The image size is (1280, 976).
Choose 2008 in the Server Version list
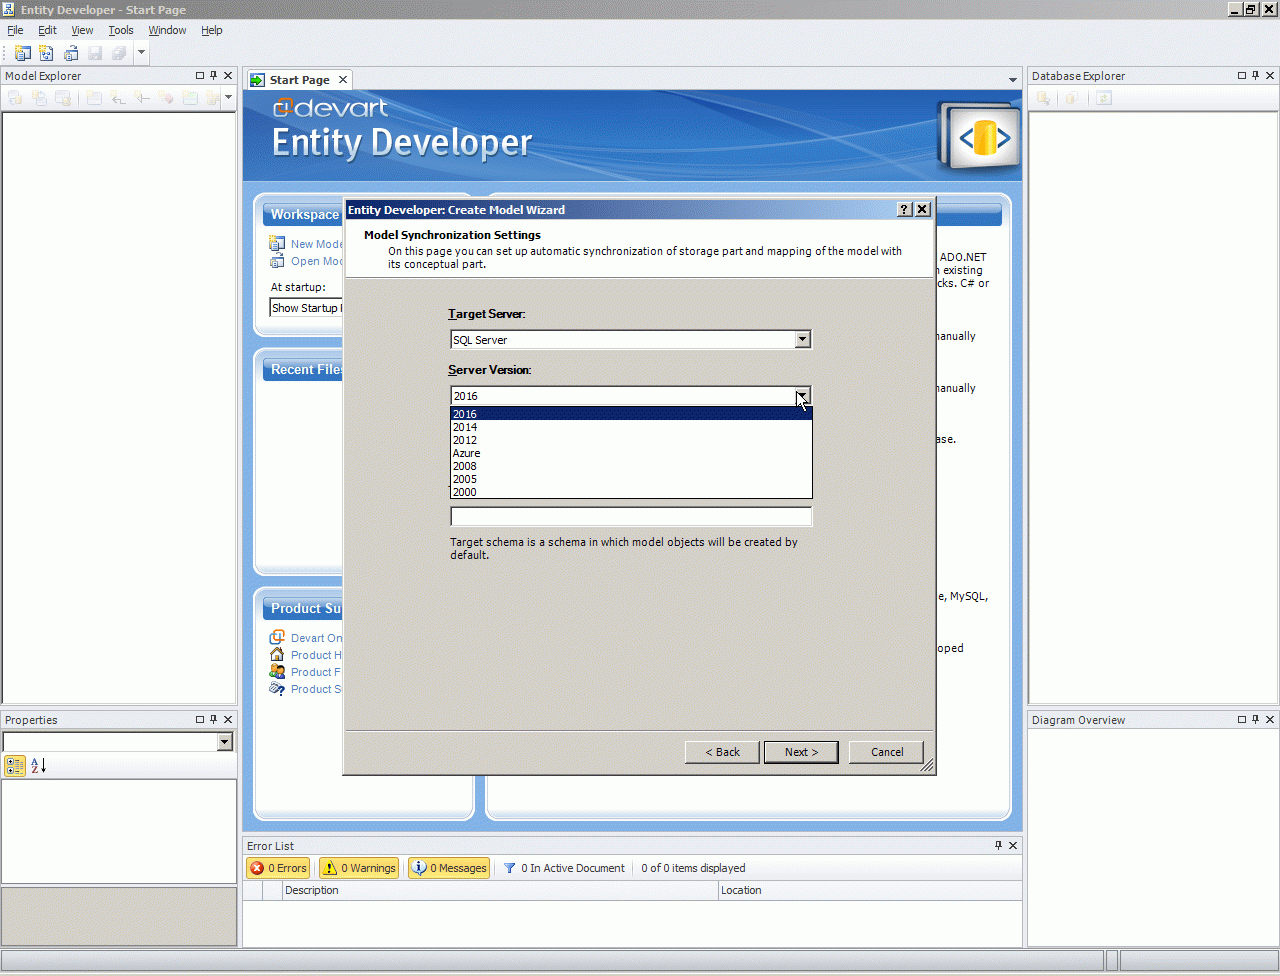click(x=631, y=466)
